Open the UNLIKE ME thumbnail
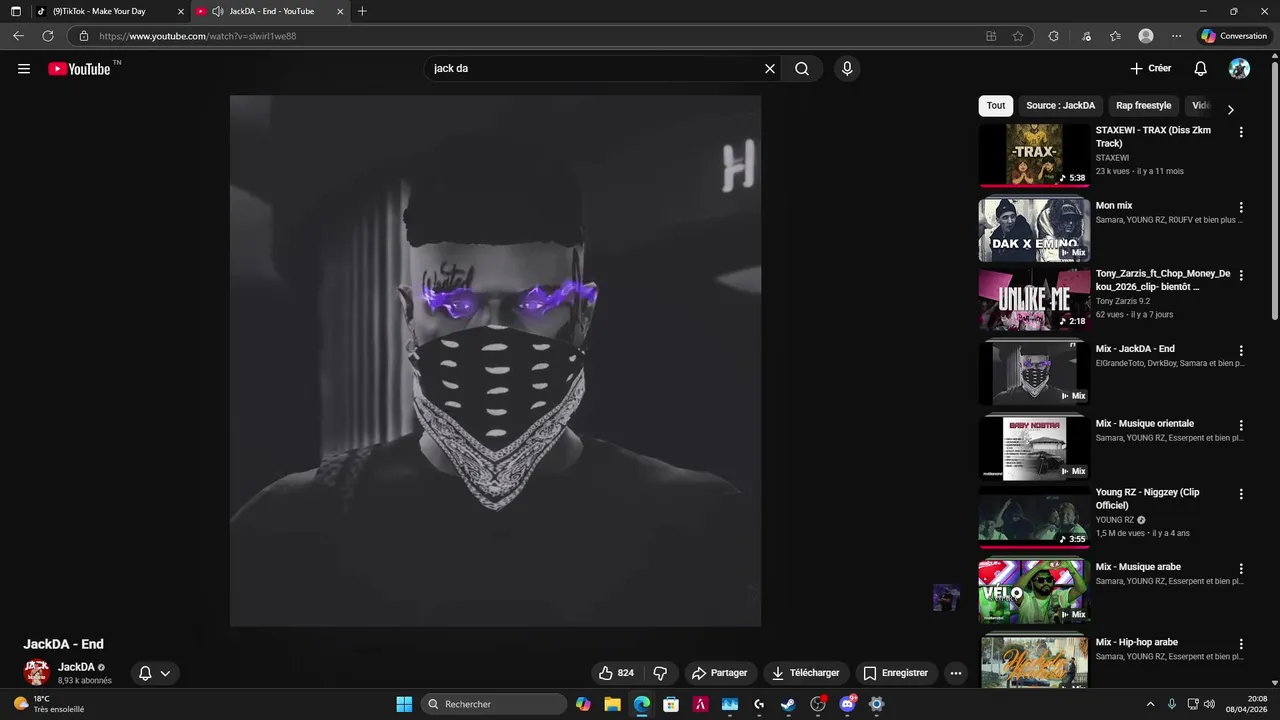This screenshot has height=720, width=1280. [1034, 298]
